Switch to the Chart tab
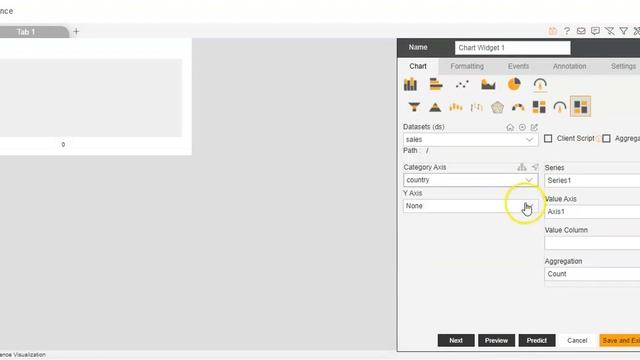This screenshot has width=640, height=360. [418, 66]
